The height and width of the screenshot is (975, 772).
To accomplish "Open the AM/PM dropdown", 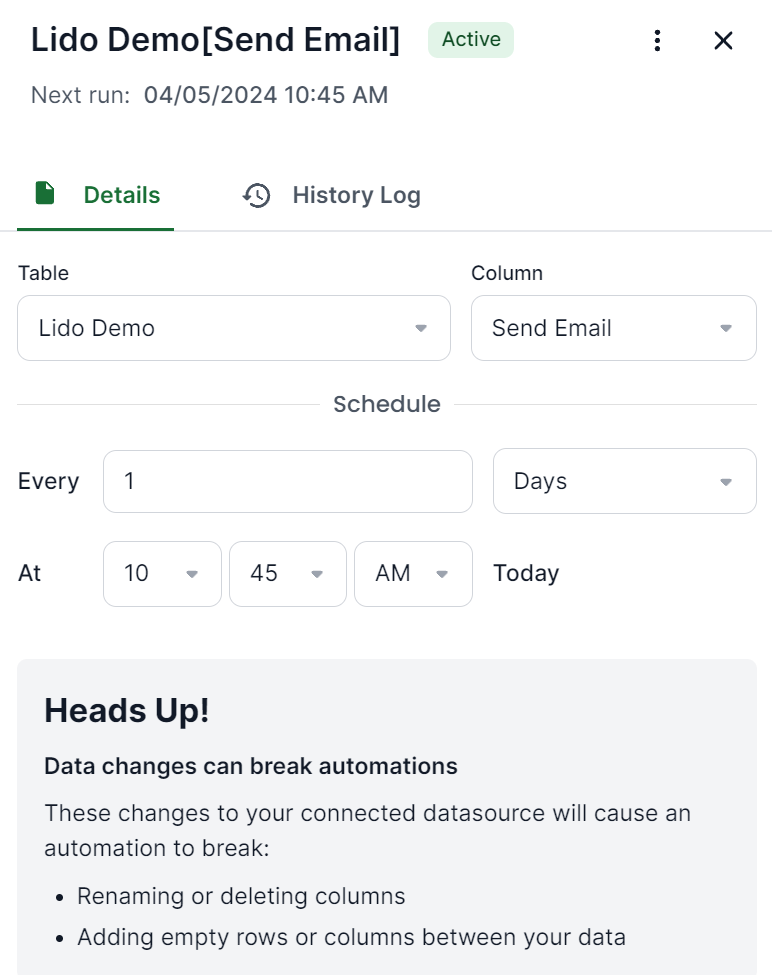I will pos(413,574).
